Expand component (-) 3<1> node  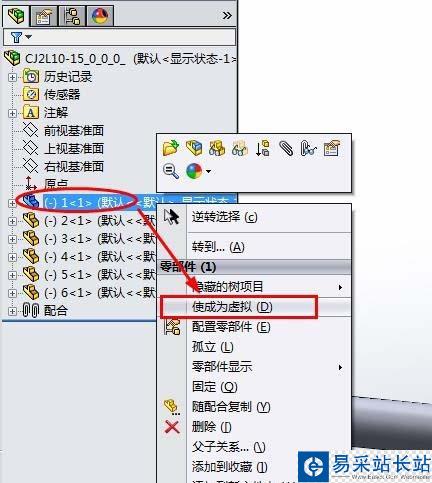[12, 239]
